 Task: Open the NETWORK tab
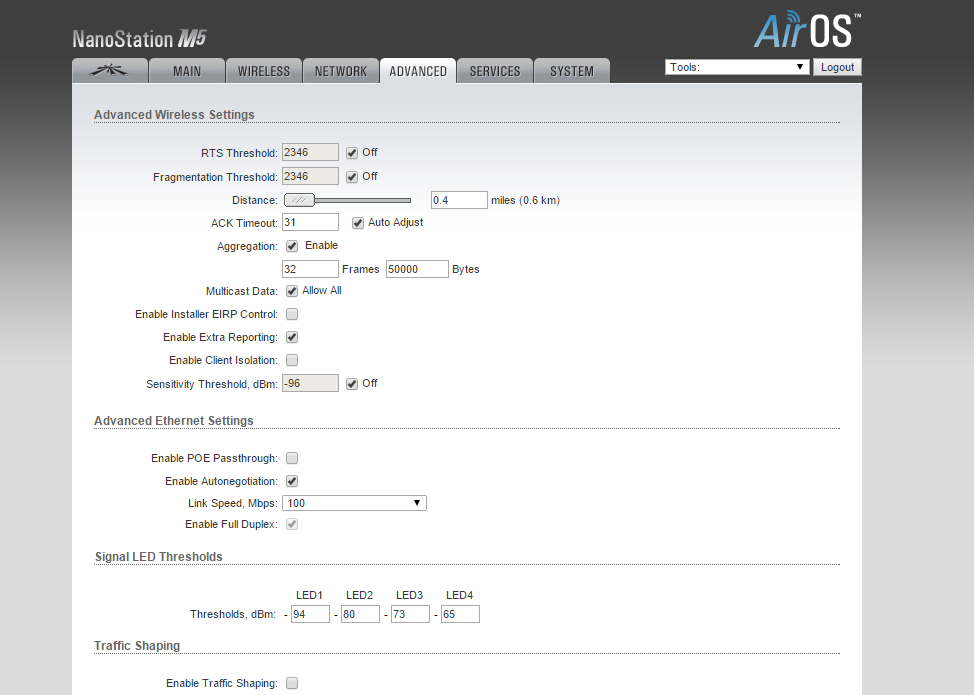(x=341, y=71)
